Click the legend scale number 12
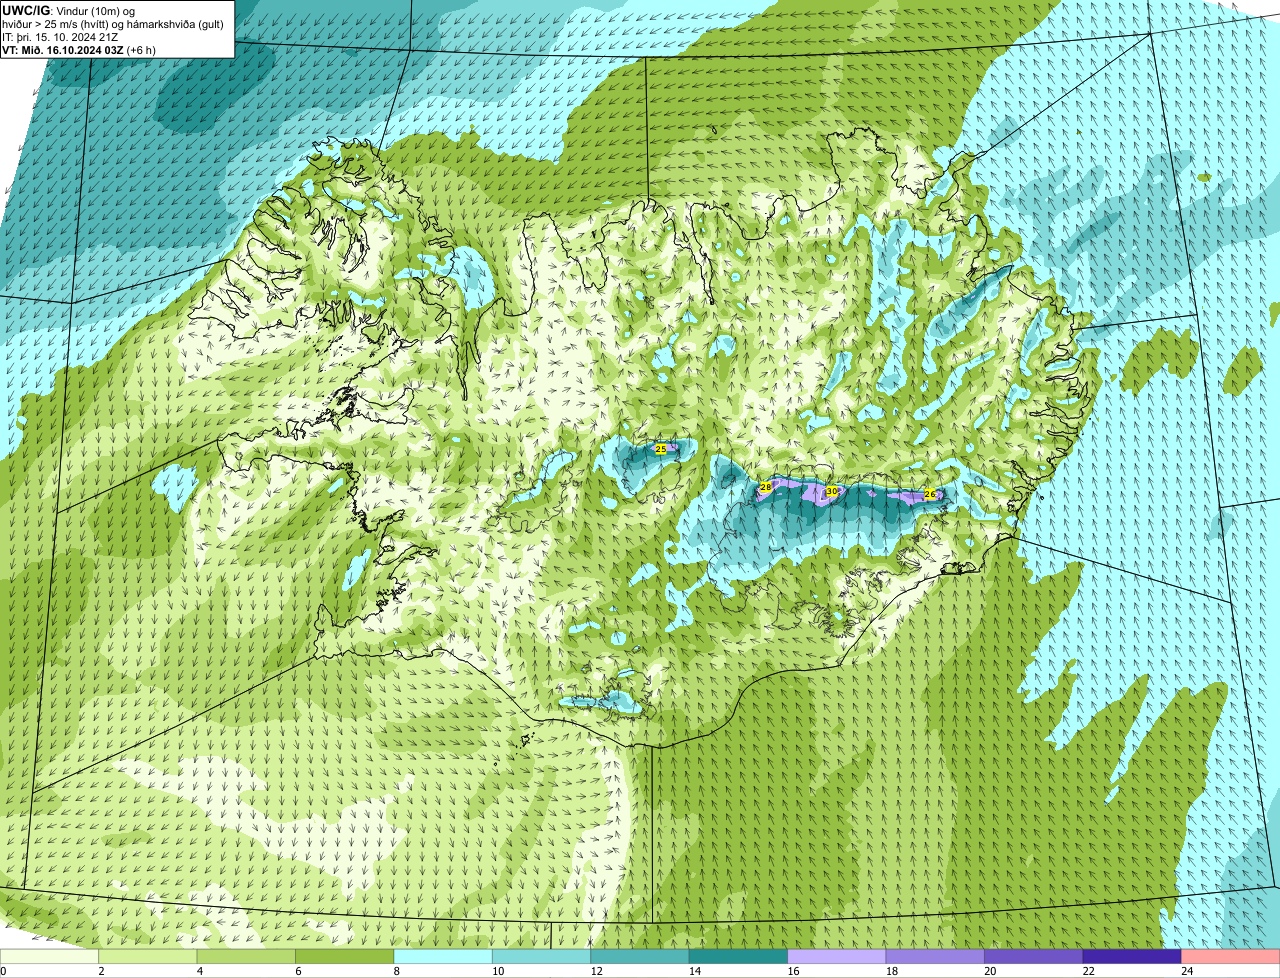The height and width of the screenshot is (978, 1280). (596, 971)
